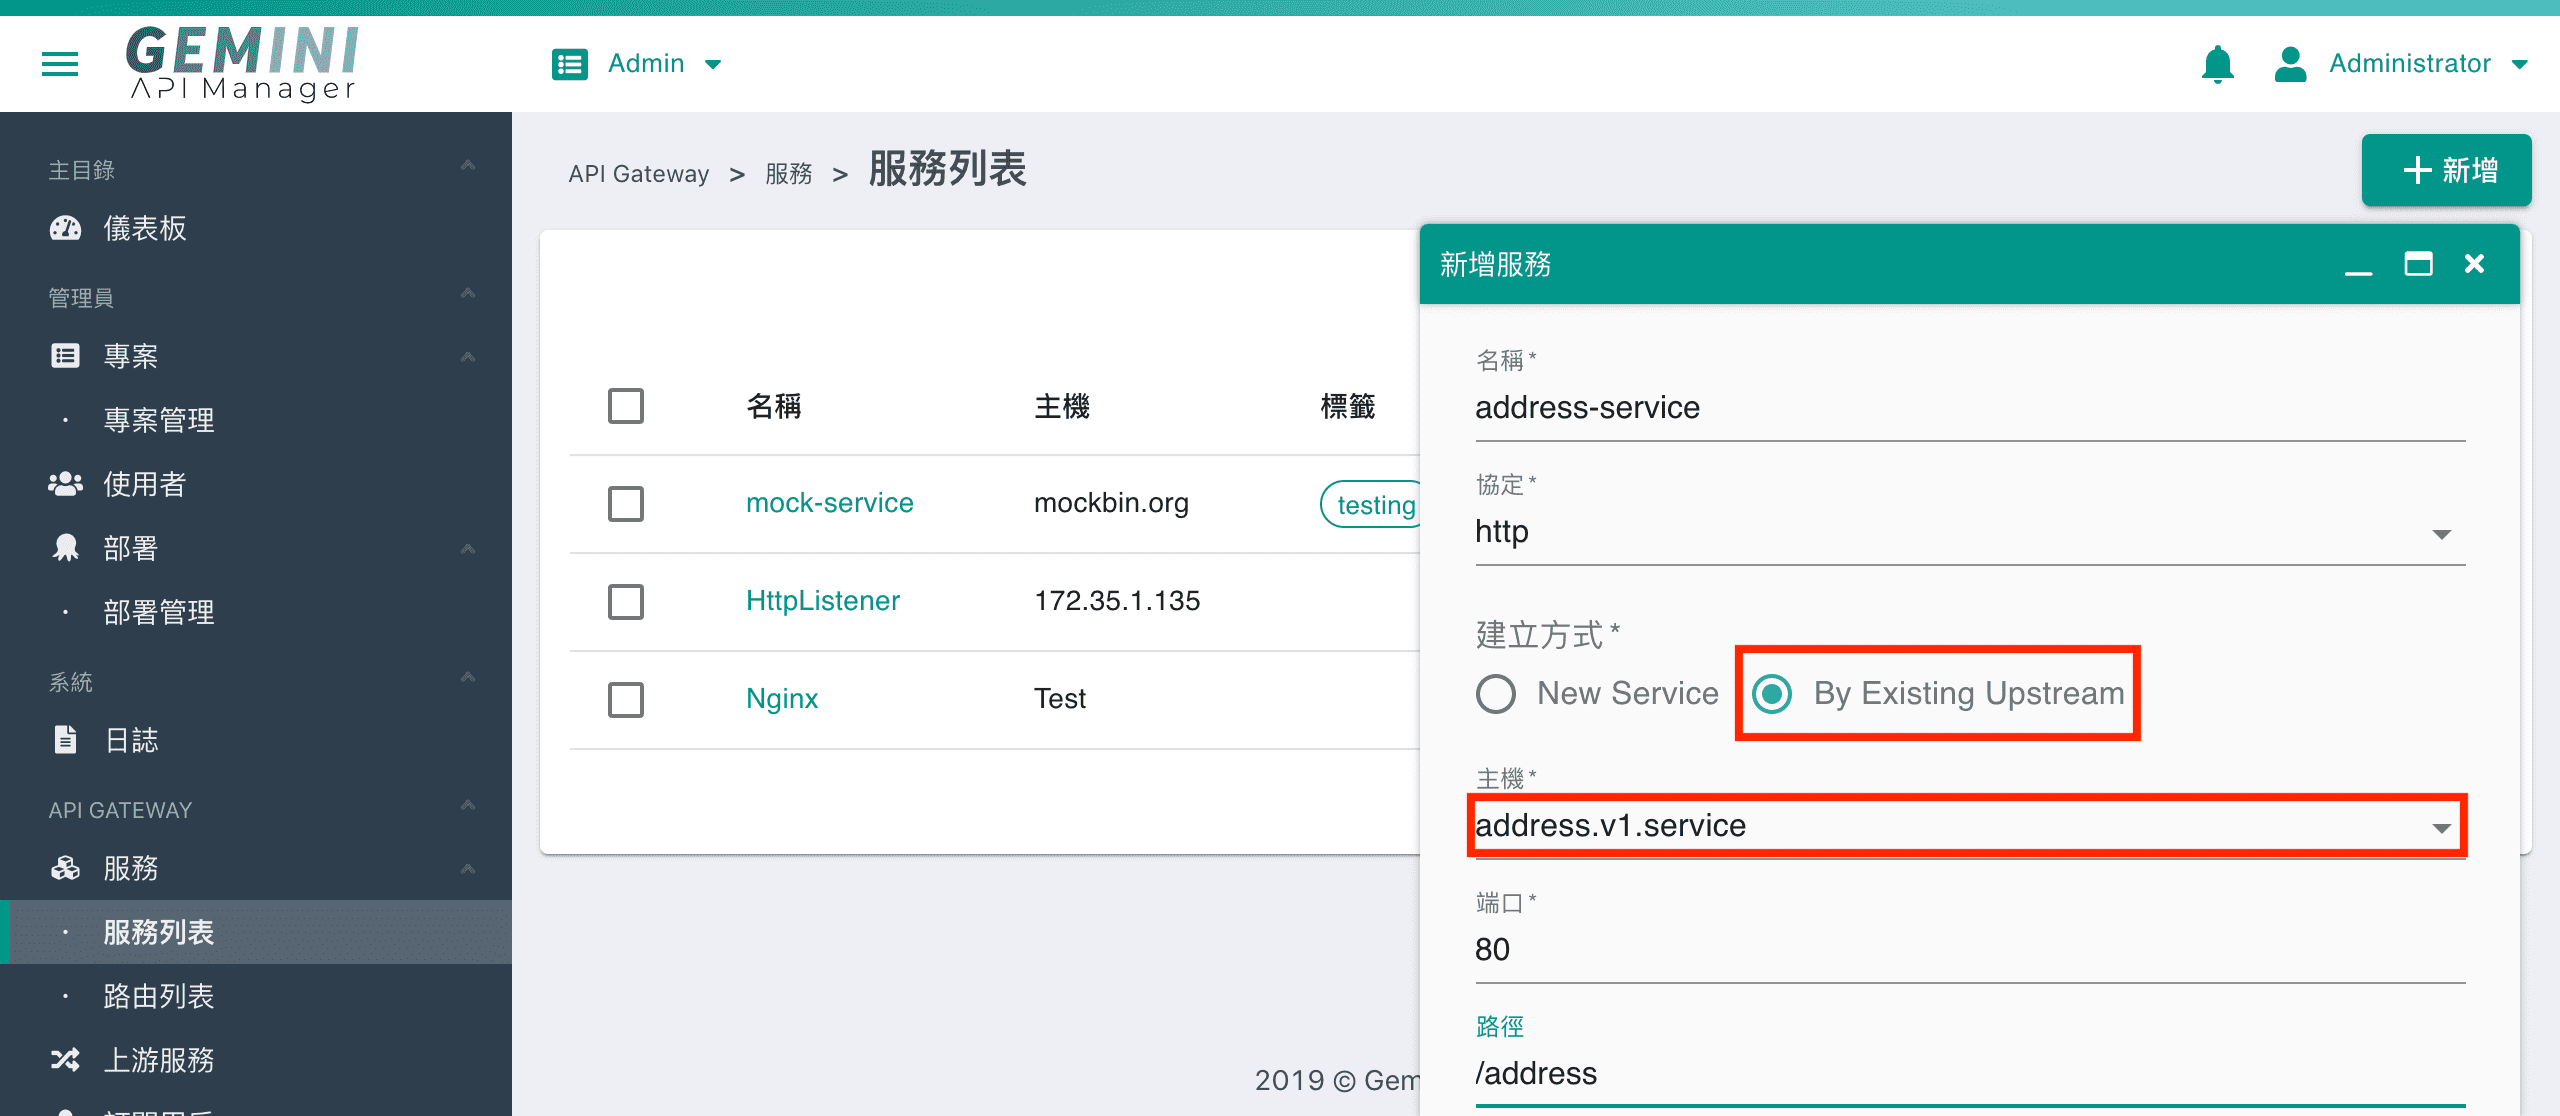Open the Nginx service link
Image resolution: width=2560 pixels, height=1116 pixels.
pos(782,699)
